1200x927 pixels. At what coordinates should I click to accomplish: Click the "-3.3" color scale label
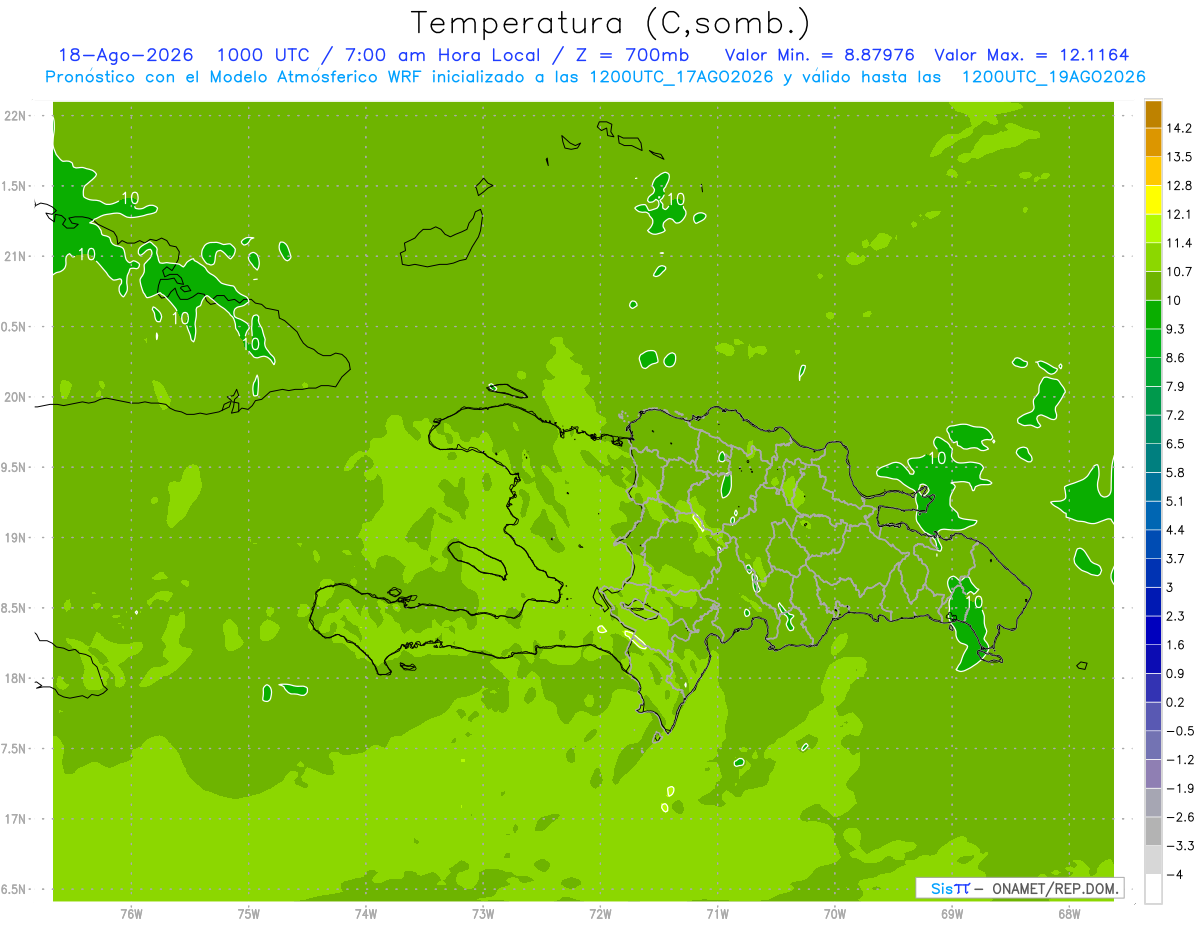click(x=1180, y=846)
